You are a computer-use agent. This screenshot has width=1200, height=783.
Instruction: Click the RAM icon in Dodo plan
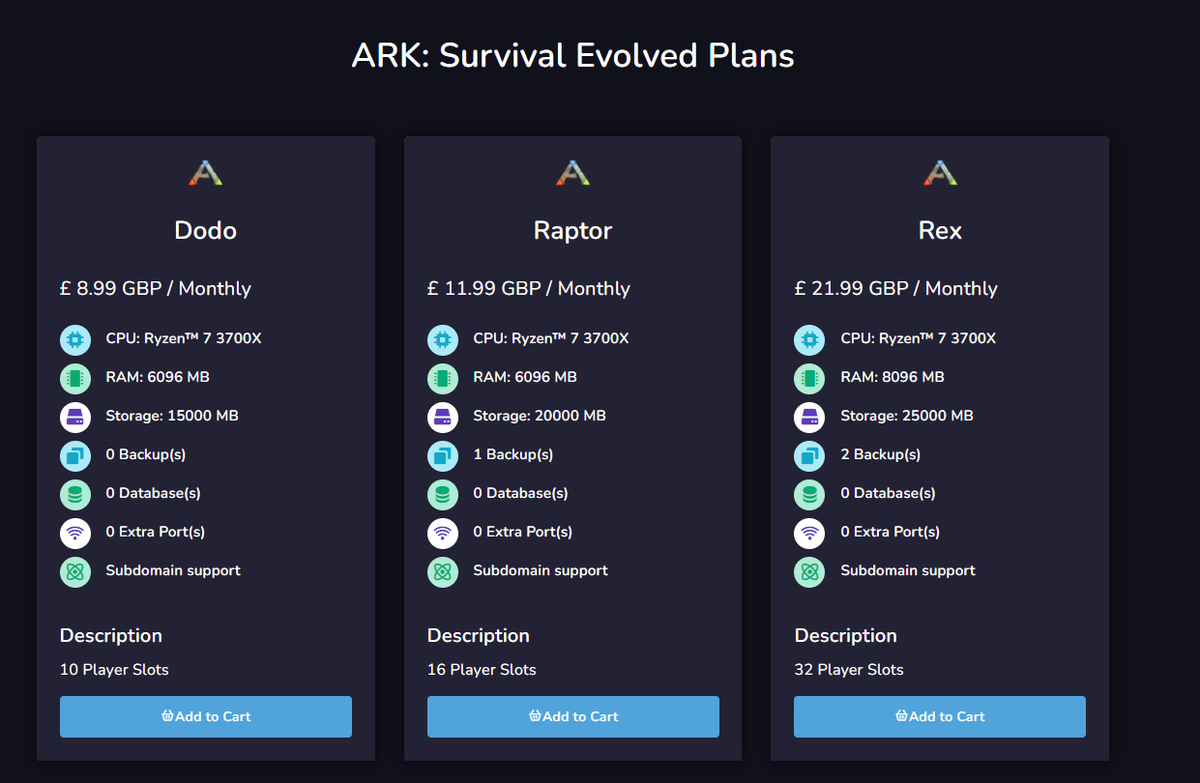[75, 378]
